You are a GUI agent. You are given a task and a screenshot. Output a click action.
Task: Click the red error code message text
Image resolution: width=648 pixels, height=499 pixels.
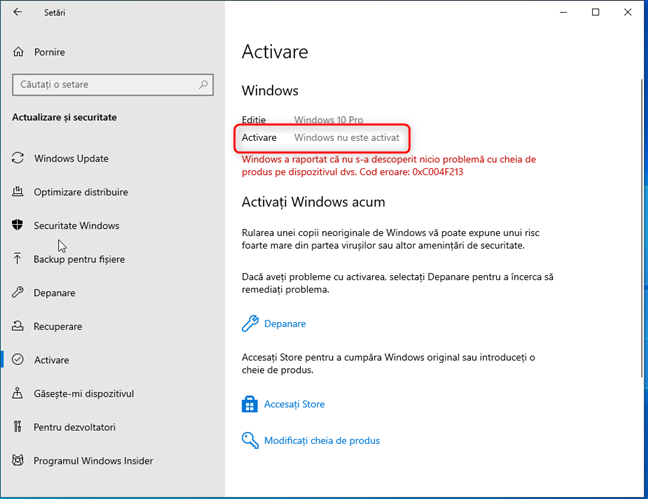tap(388, 165)
